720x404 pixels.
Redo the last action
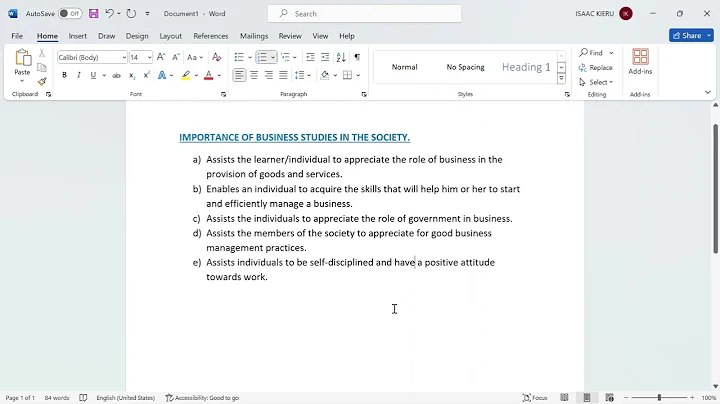pos(131,13)
